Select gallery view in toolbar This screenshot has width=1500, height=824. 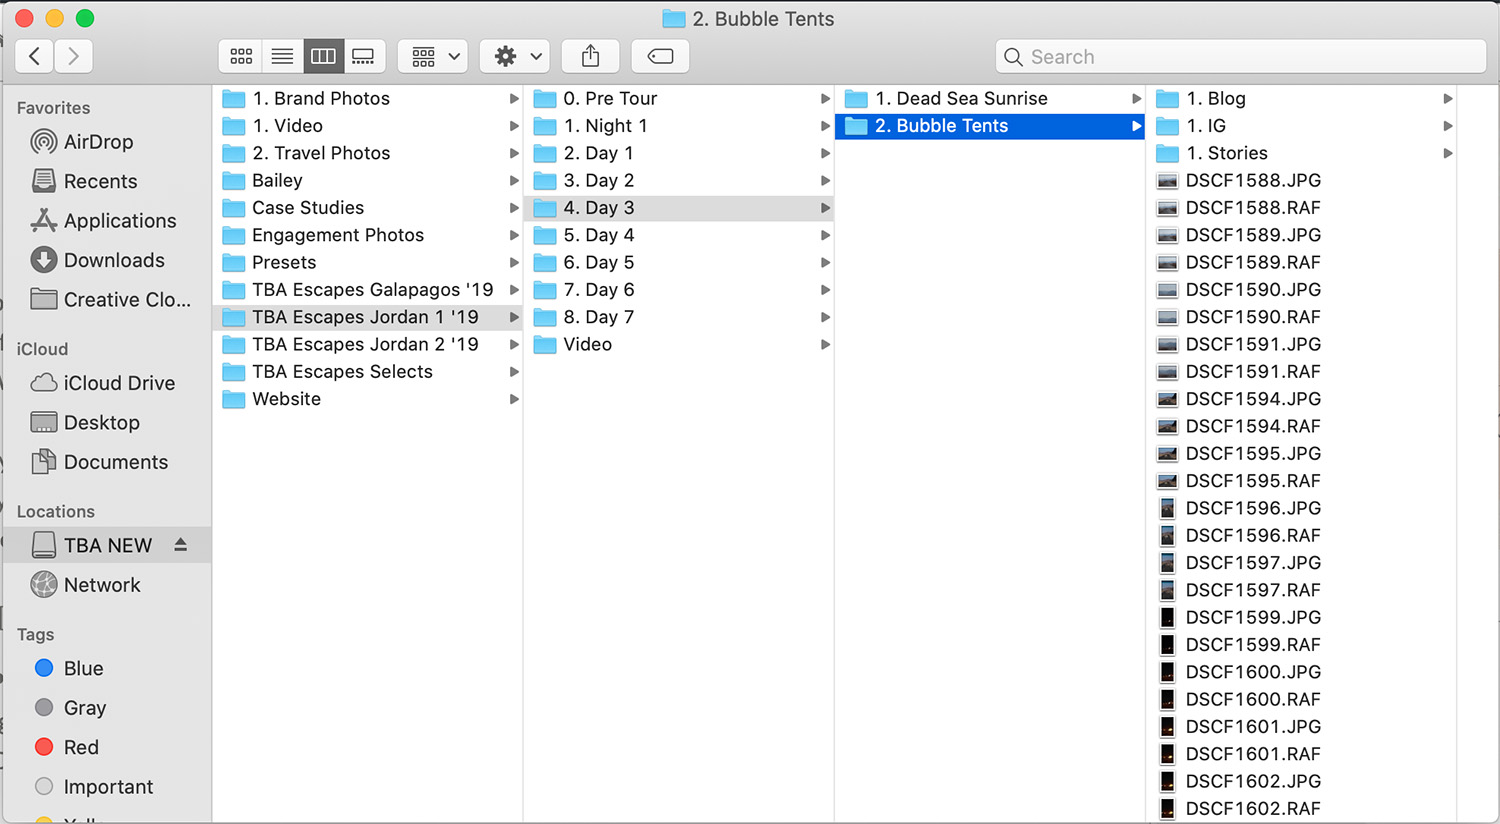point(363,57)
